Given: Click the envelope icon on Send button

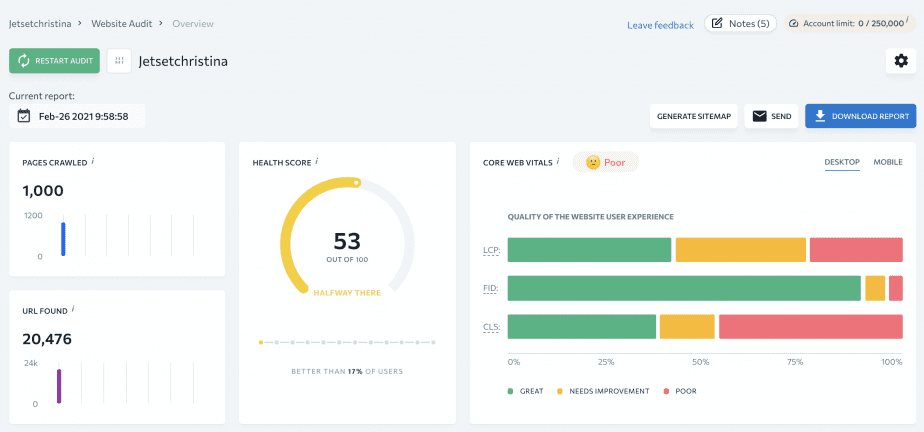Looking at the screenshot, I should (x=760, y=116).
